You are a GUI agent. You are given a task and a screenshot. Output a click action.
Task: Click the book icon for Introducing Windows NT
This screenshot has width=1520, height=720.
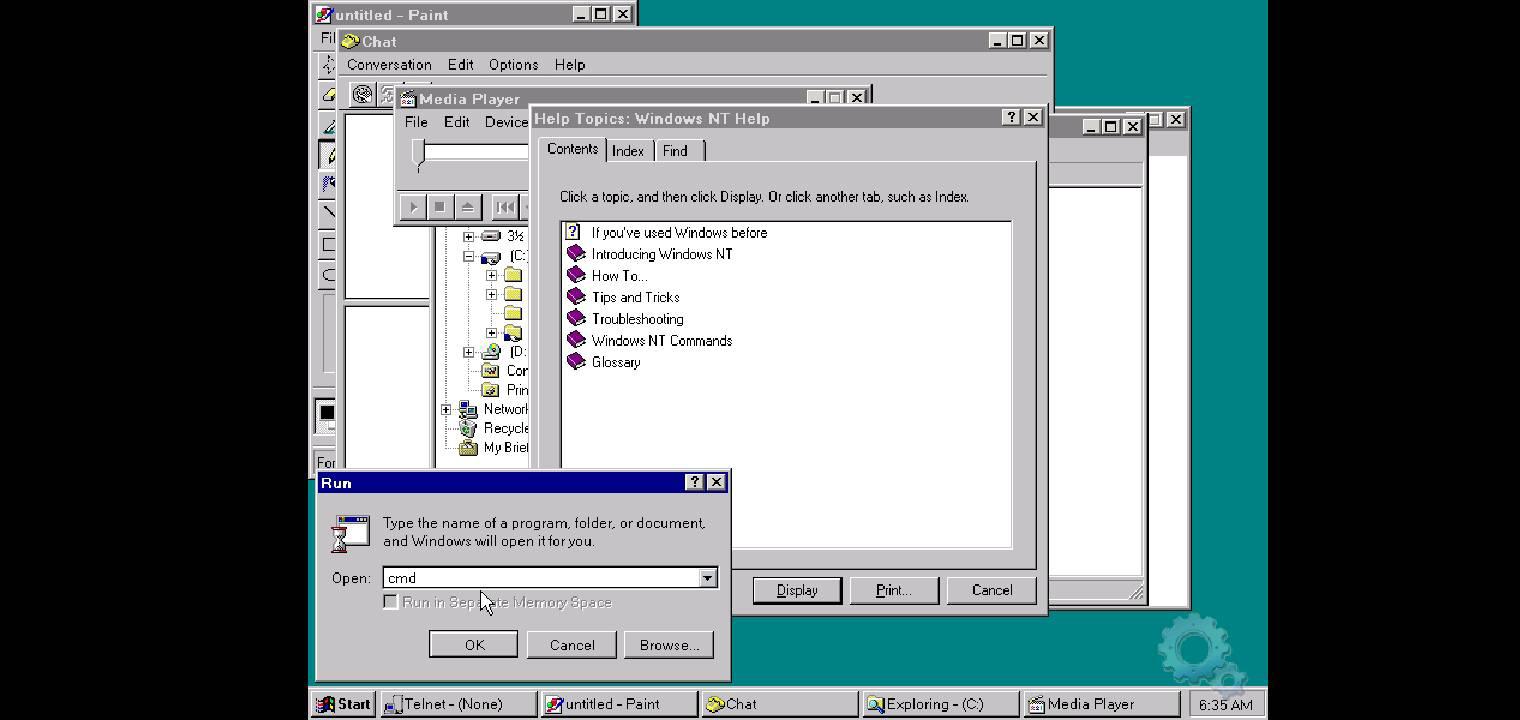tap(576, 254)
